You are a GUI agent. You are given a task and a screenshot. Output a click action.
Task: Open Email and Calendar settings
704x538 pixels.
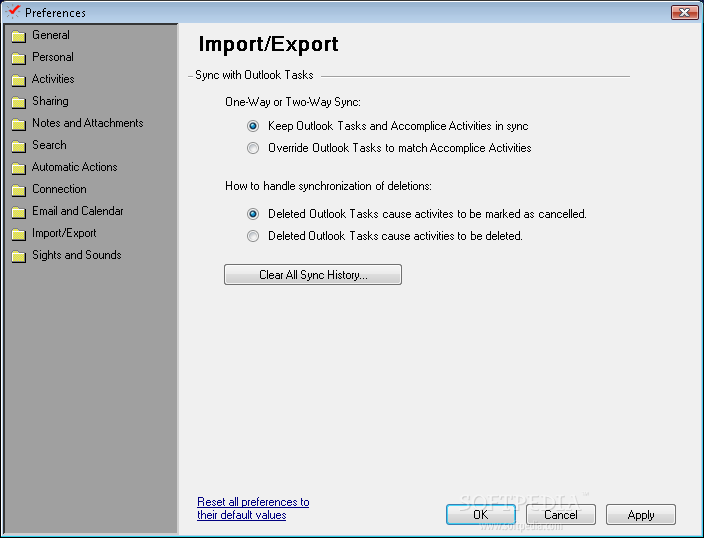click(78, 211)
